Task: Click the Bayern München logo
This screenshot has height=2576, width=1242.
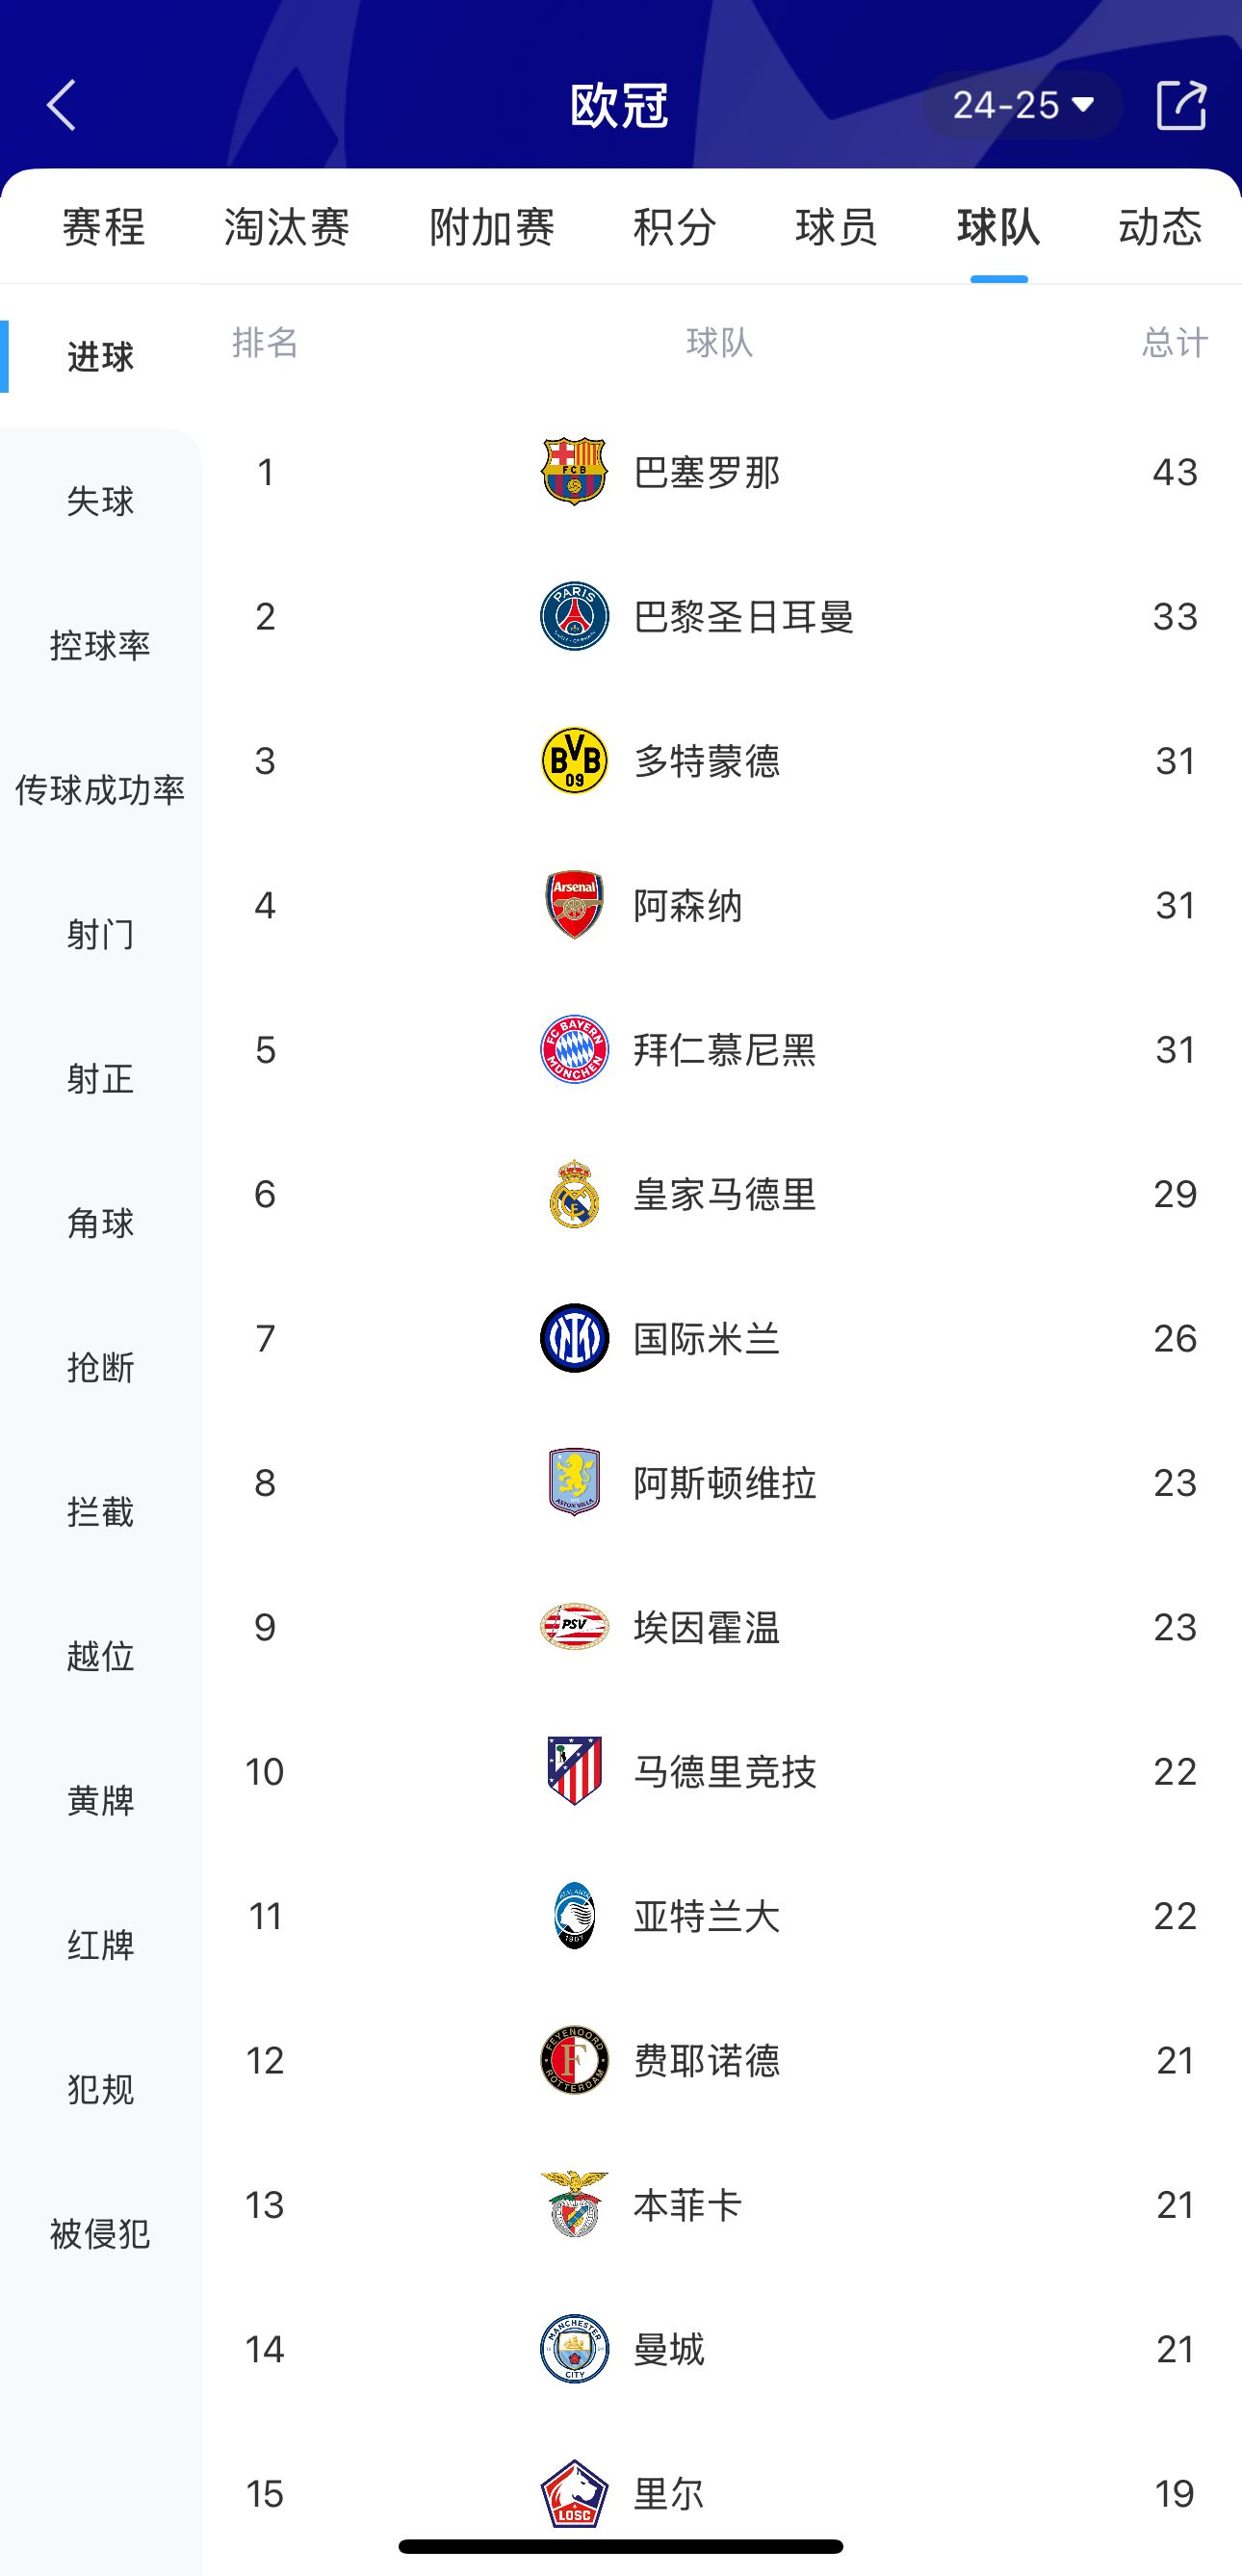Action: click(x=574, y=1050)
